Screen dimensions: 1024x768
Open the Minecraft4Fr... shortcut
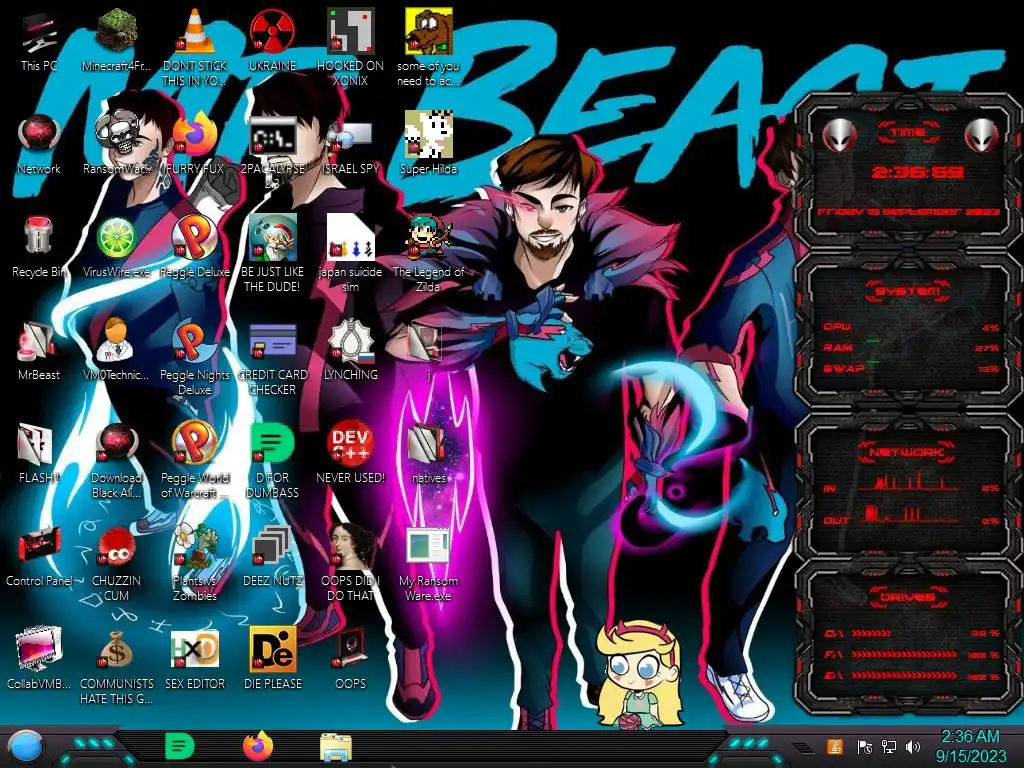pos(116,31)
